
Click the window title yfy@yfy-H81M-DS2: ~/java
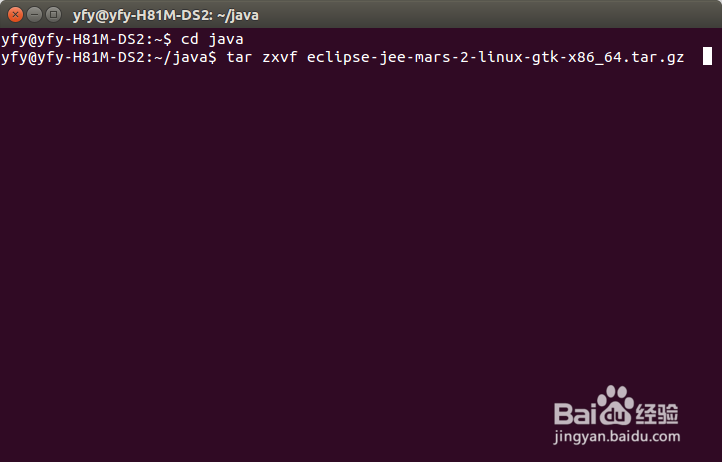166,15
